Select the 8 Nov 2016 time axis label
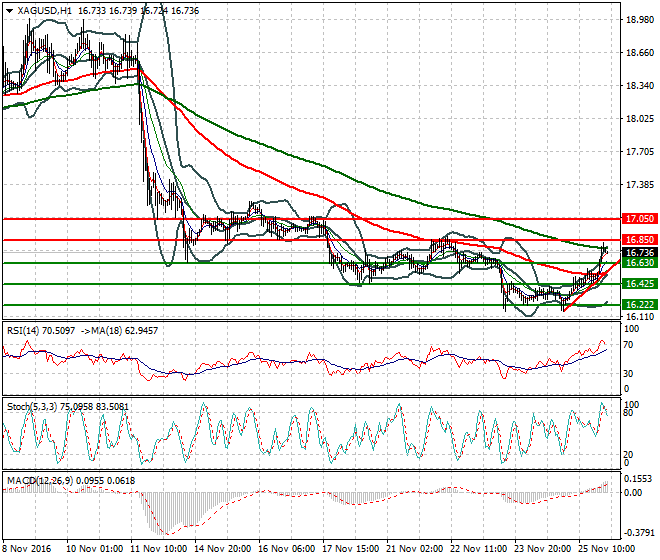Viewport: 660px width, 560px height. (x=27, y=549)
